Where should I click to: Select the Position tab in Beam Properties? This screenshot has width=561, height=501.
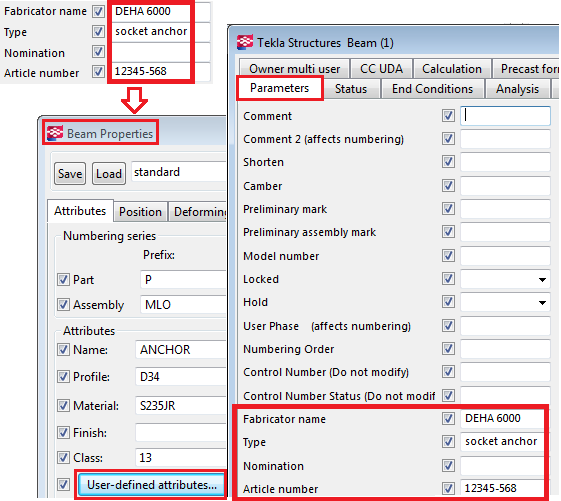(x=140, y=211)
